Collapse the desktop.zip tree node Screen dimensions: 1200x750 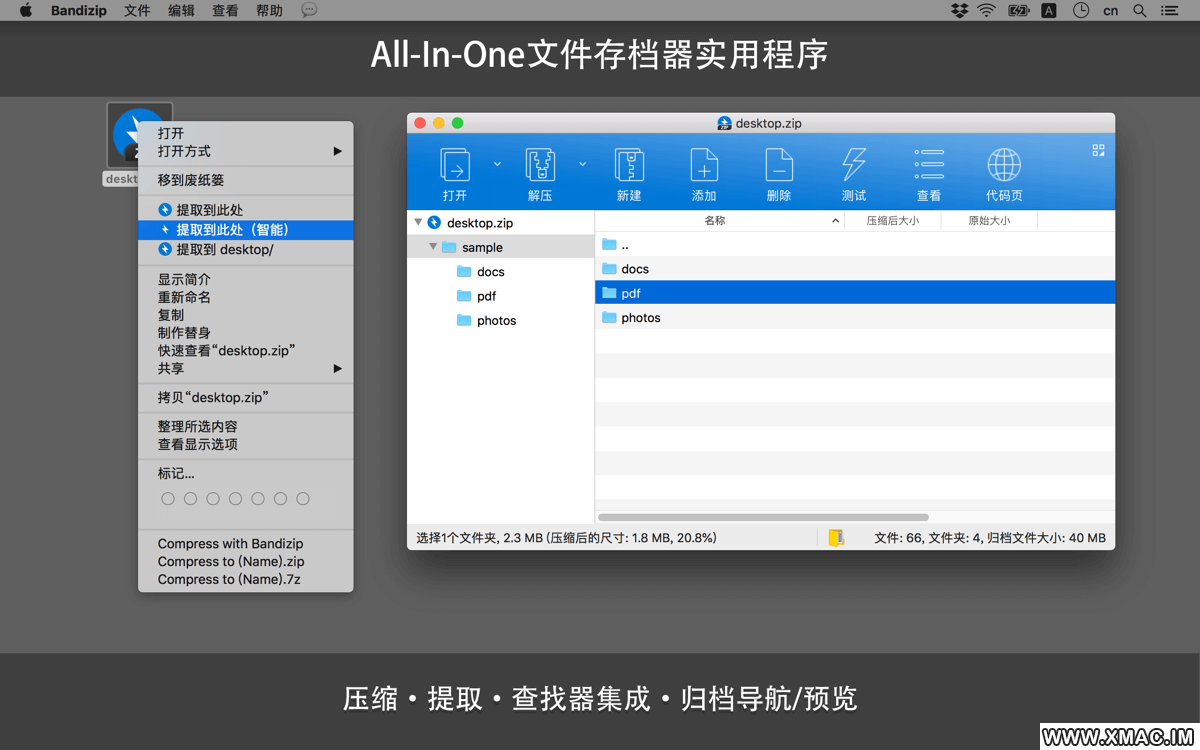(418, 222)
